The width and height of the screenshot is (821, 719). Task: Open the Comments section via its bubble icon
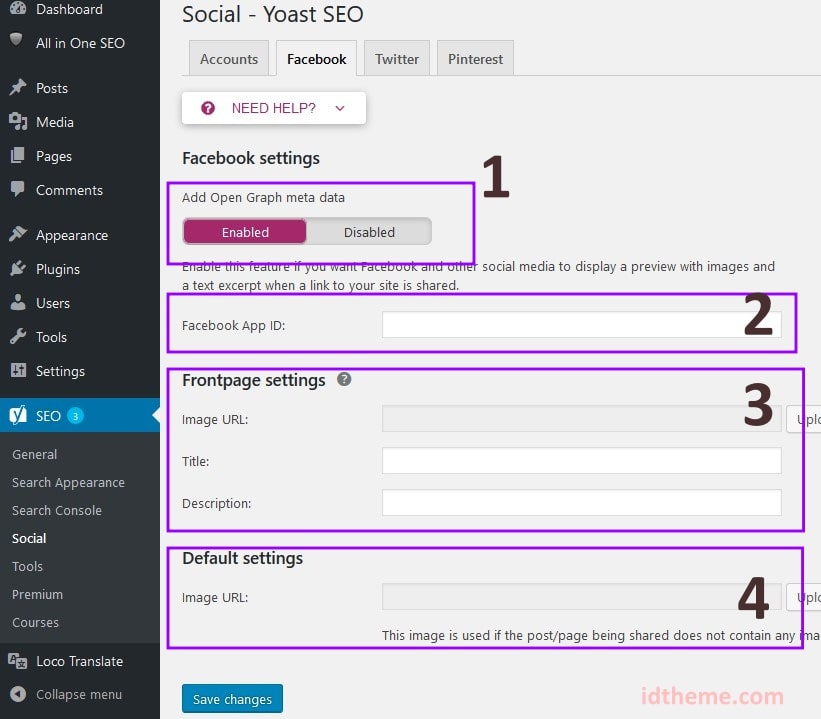[x=16, y=190]
